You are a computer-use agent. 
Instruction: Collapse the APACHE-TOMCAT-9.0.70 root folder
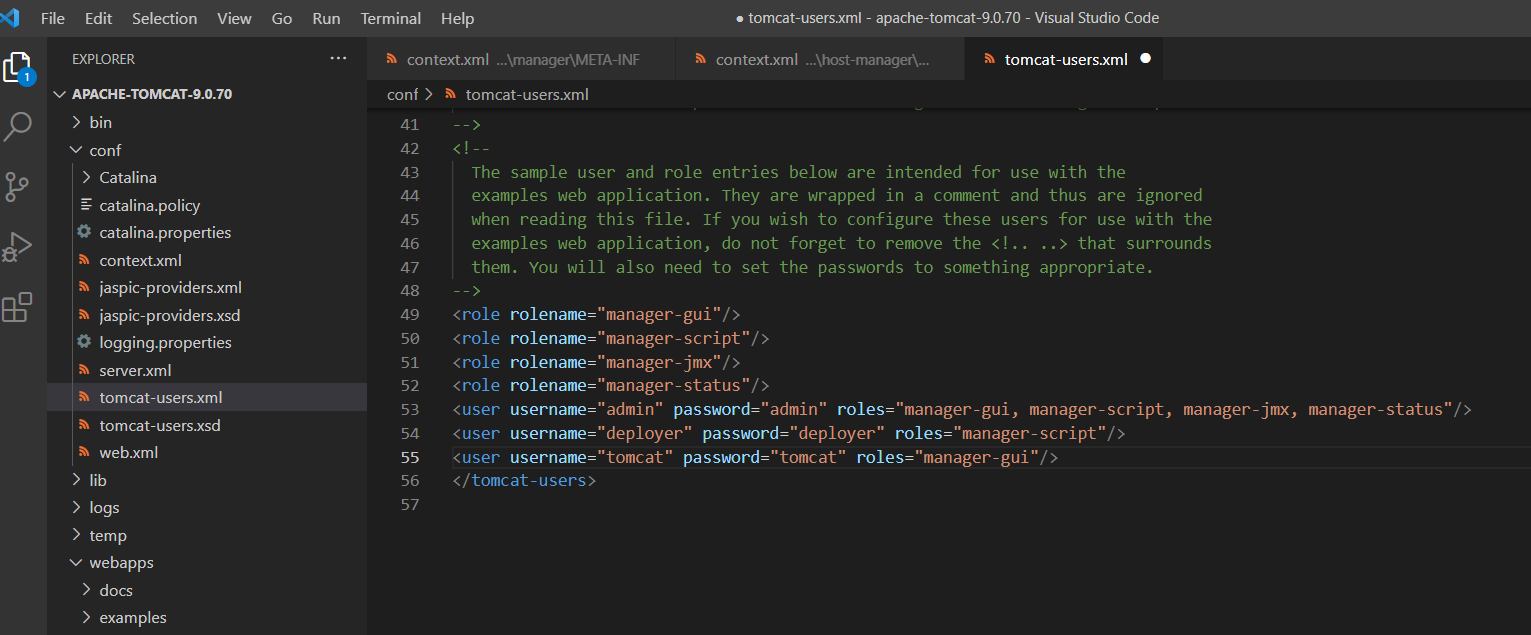[x=60, y=94]
